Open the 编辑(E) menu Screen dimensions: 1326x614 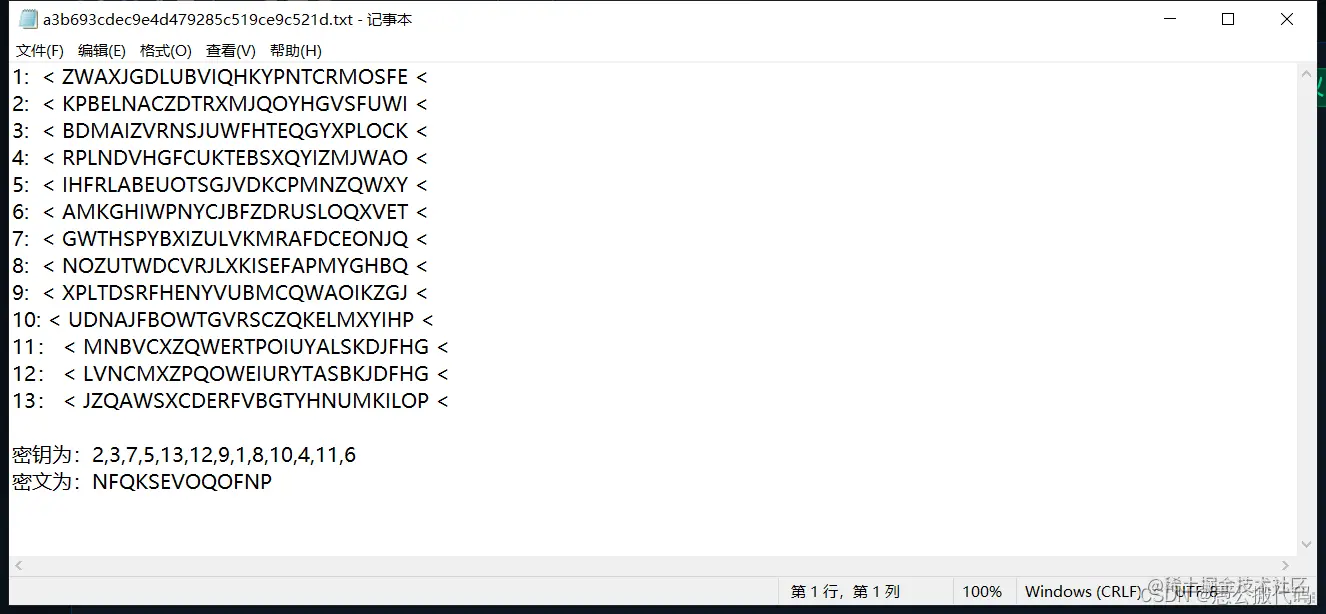click(x=102, y=50)
